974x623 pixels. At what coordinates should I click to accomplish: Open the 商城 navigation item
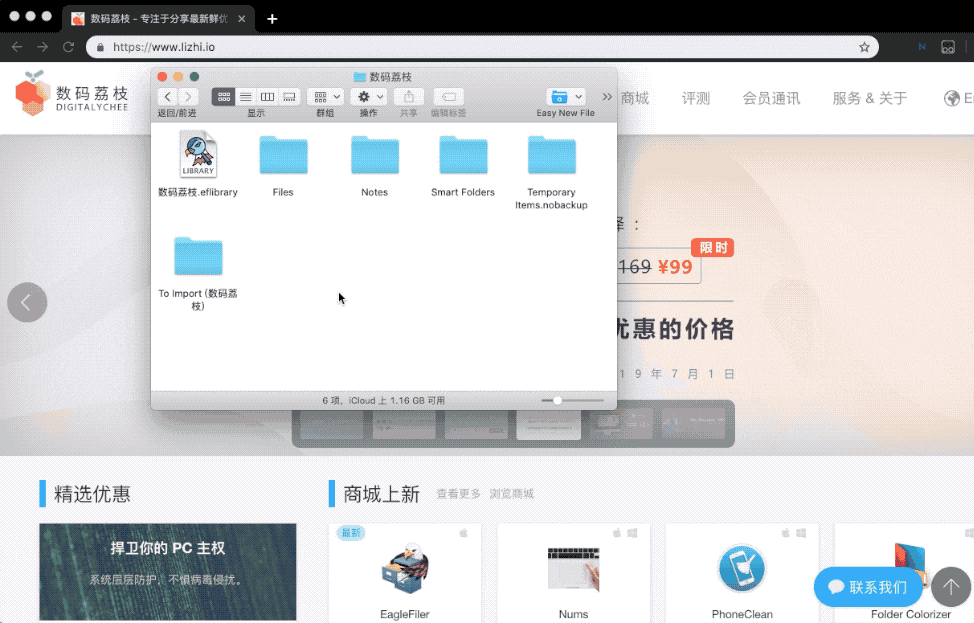(634, 98)
